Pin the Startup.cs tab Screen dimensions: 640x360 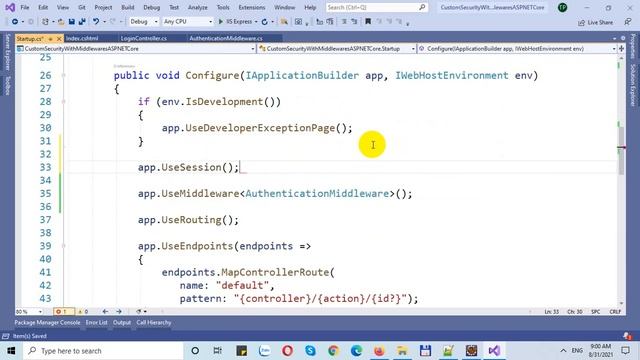[x=51, y=39]
